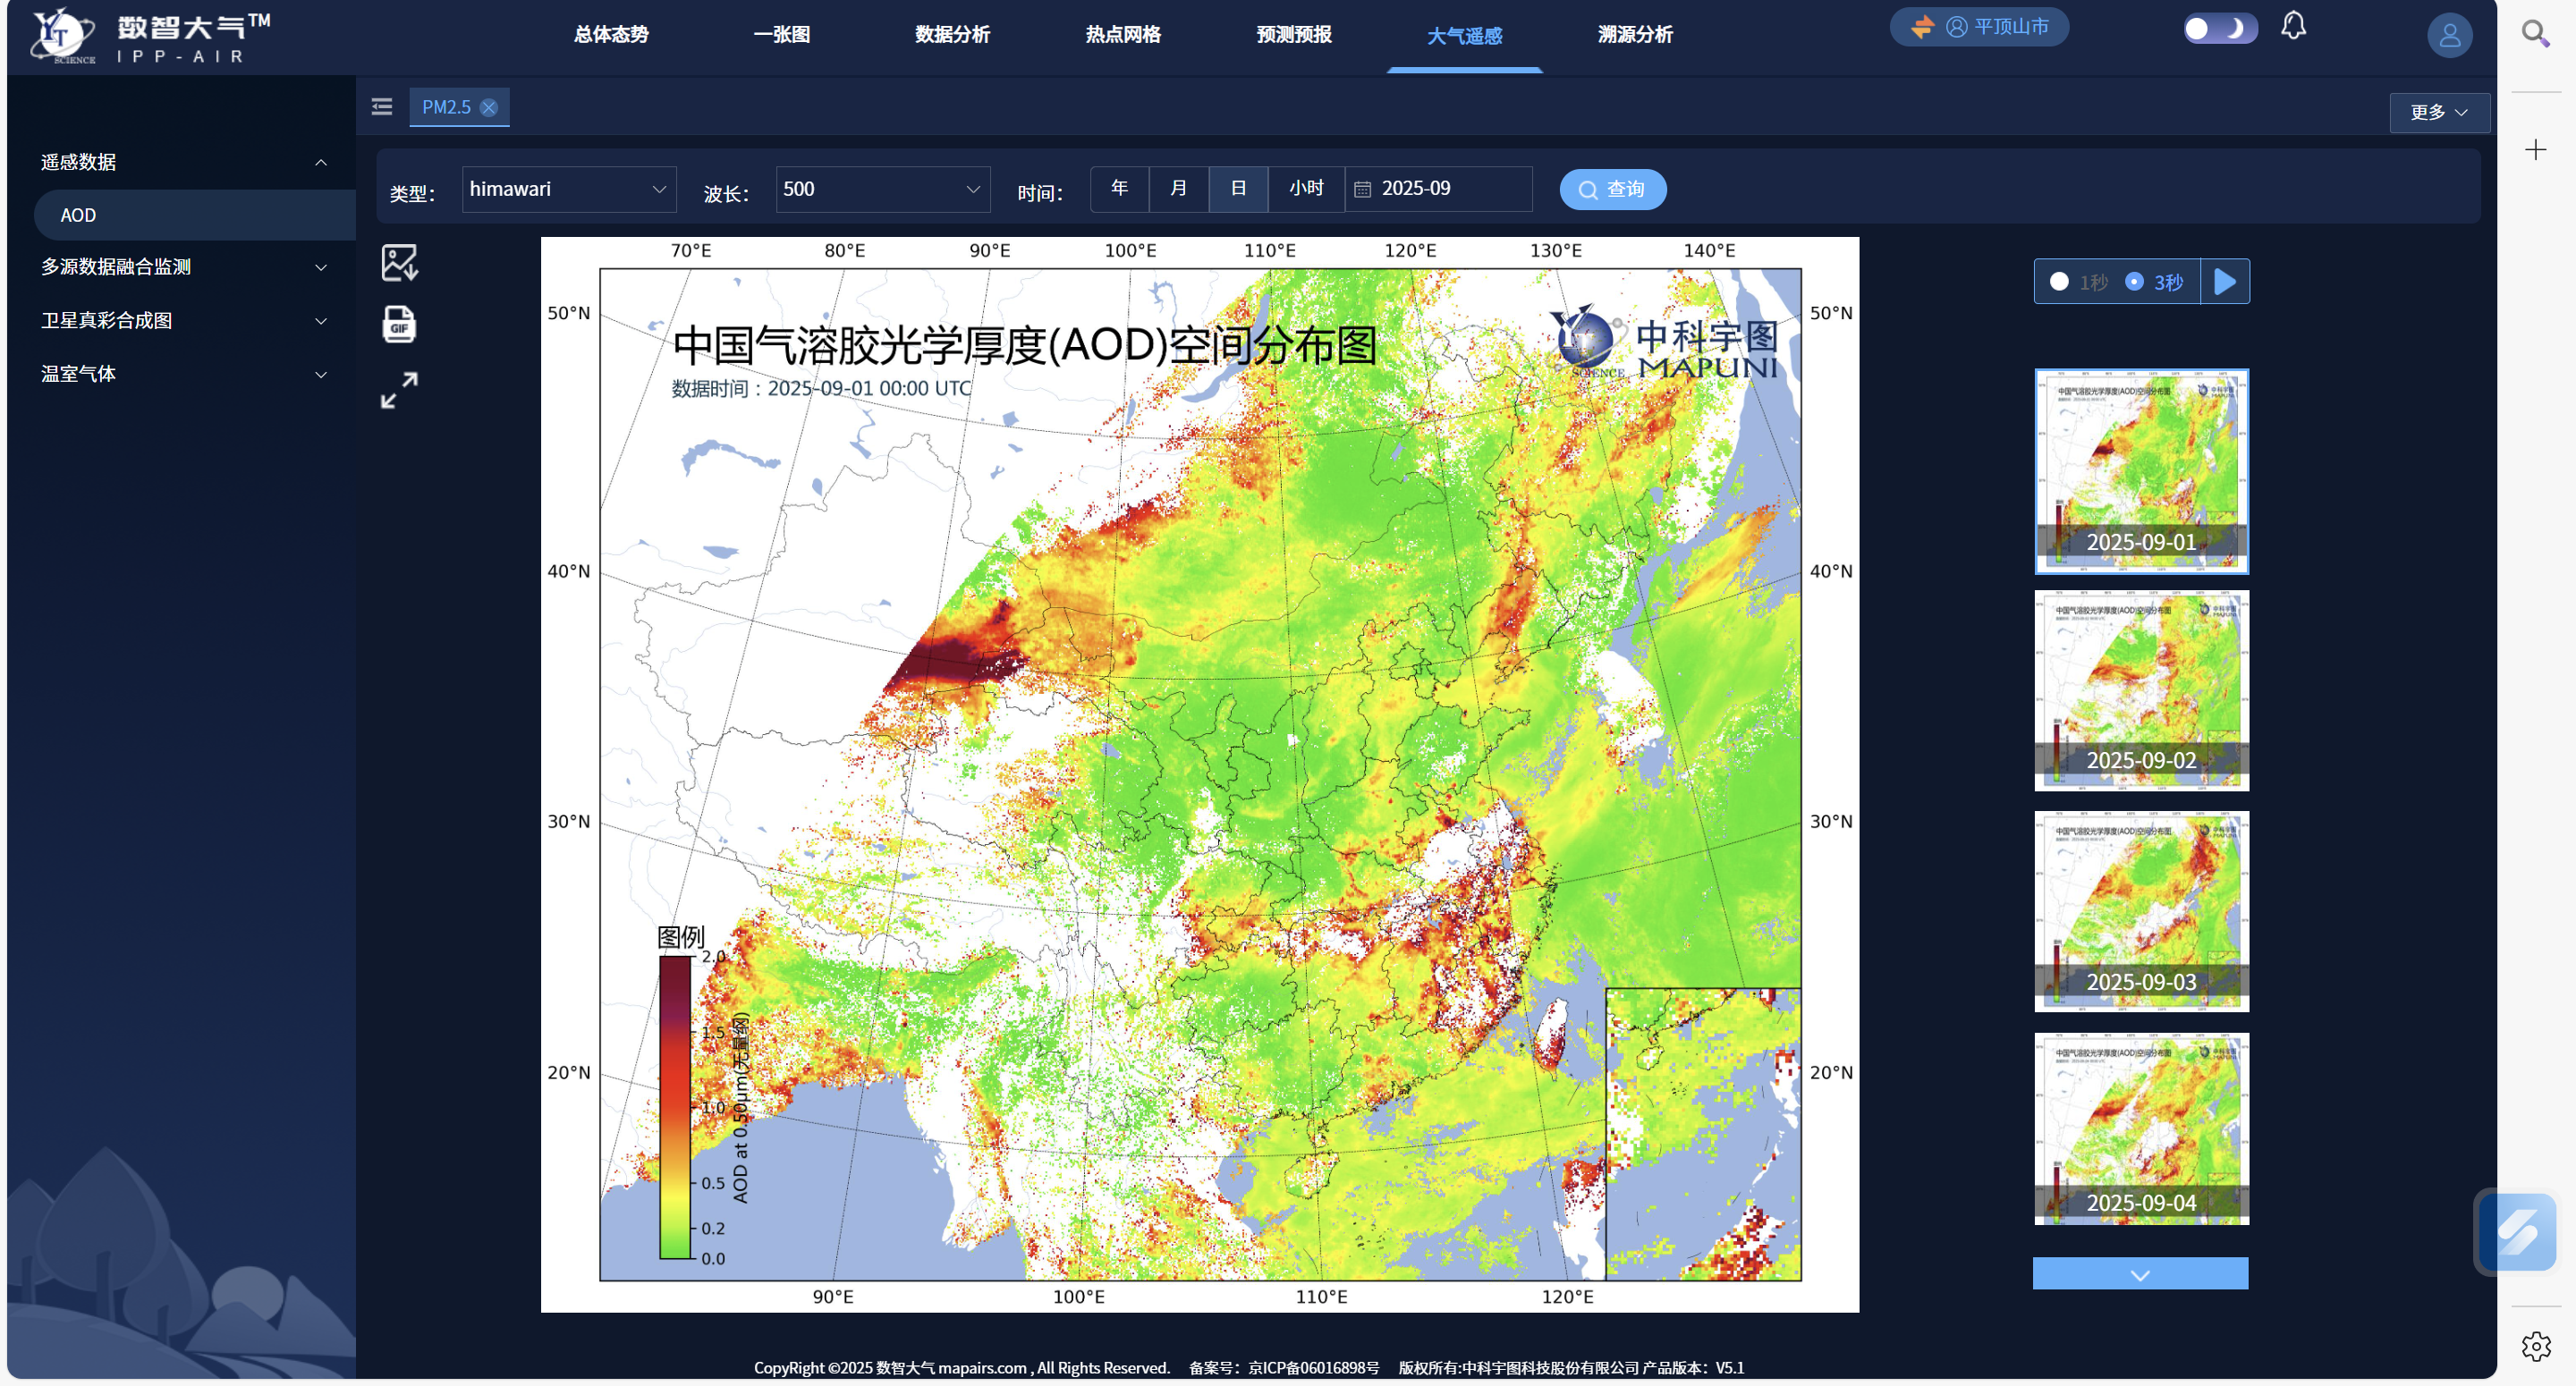Open the 500 wavelength dropdown
This screenshot has width=2576, height=1386.
pos(881,188)
